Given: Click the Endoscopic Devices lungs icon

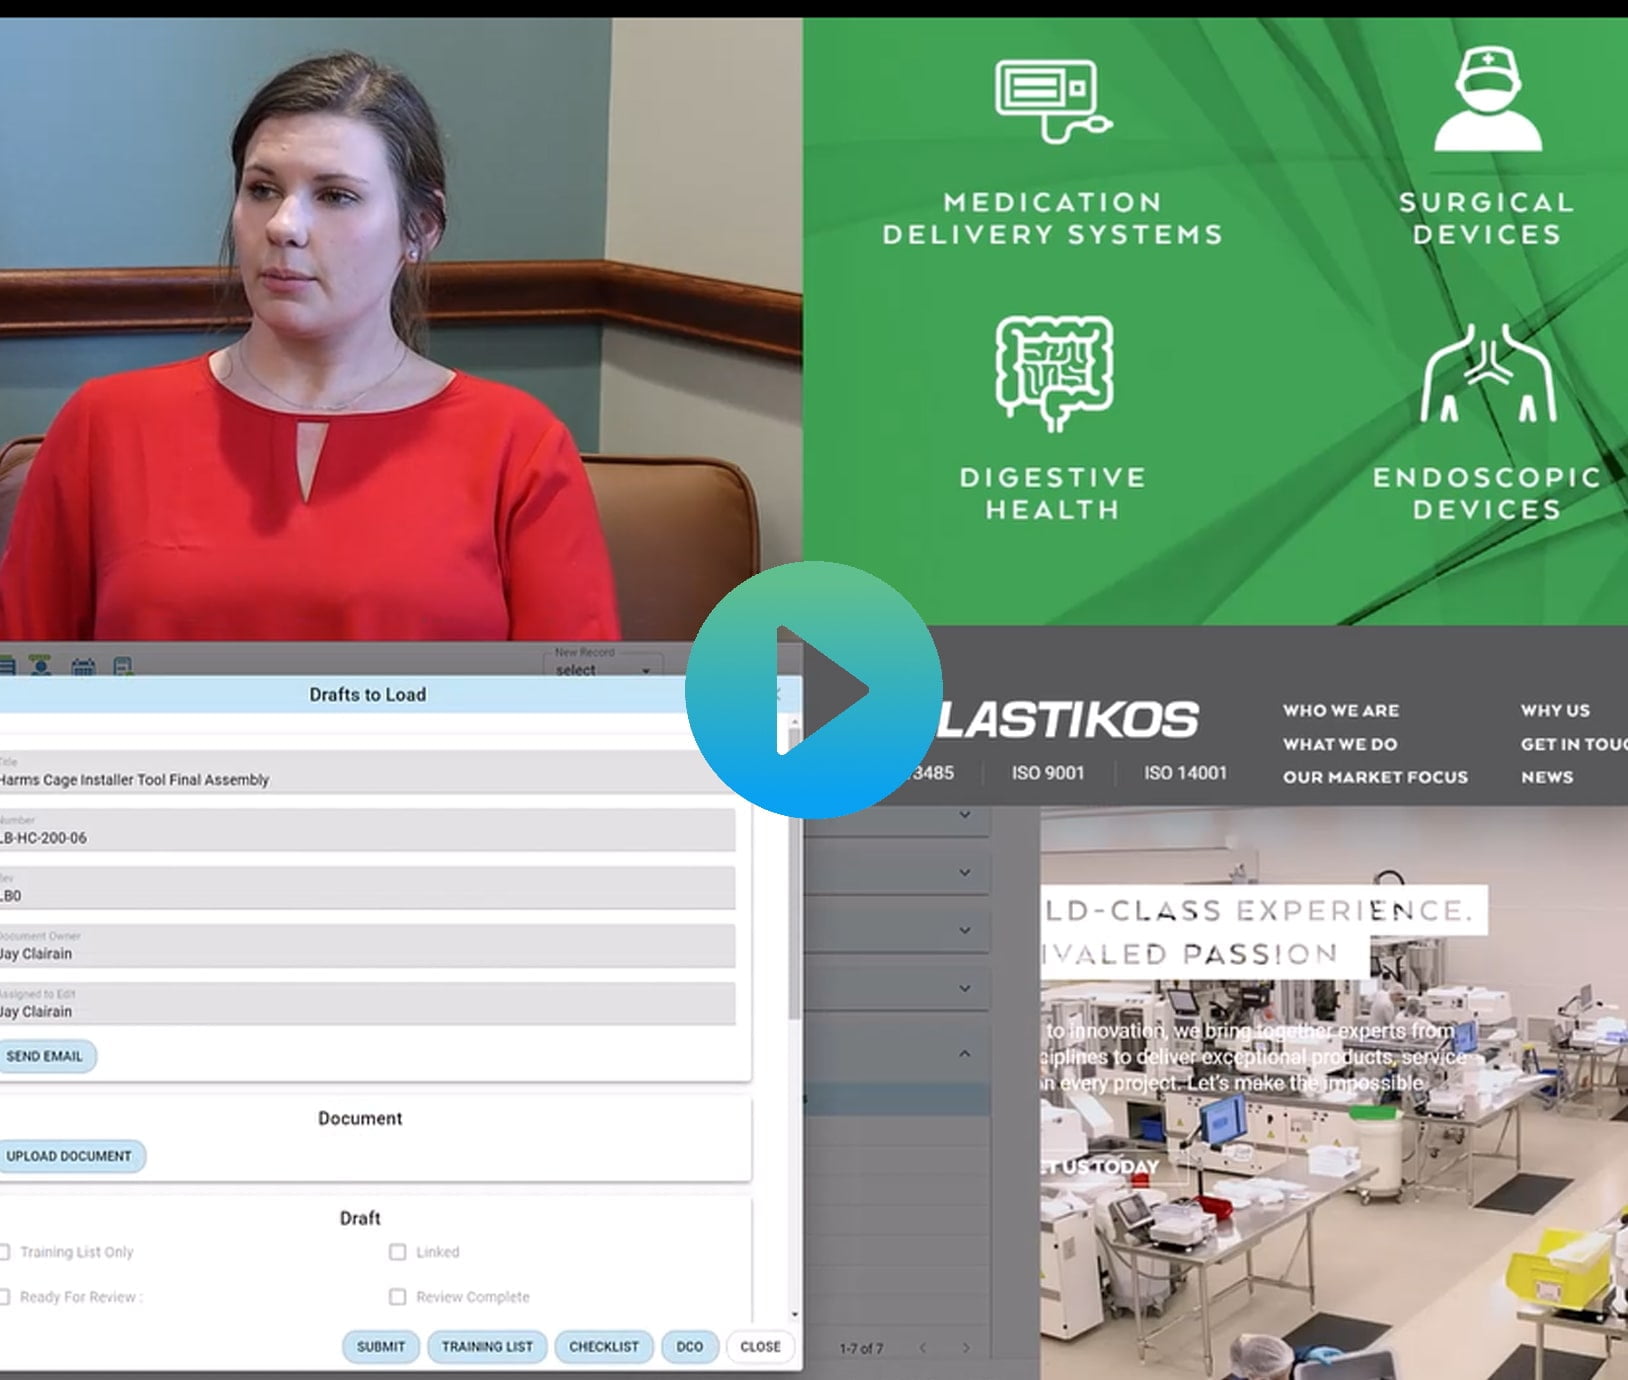Looking at the screenshot, I should (1487, 373).
